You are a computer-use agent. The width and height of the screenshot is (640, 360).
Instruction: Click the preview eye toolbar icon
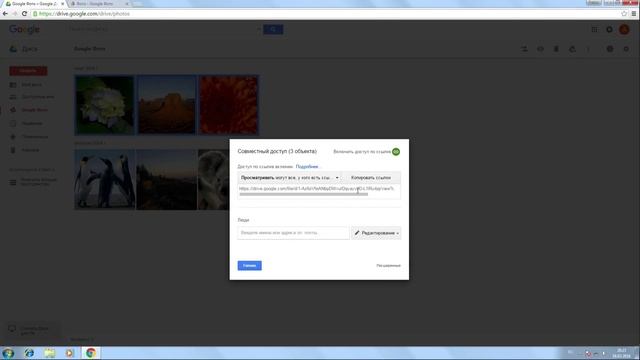(540, 49)
